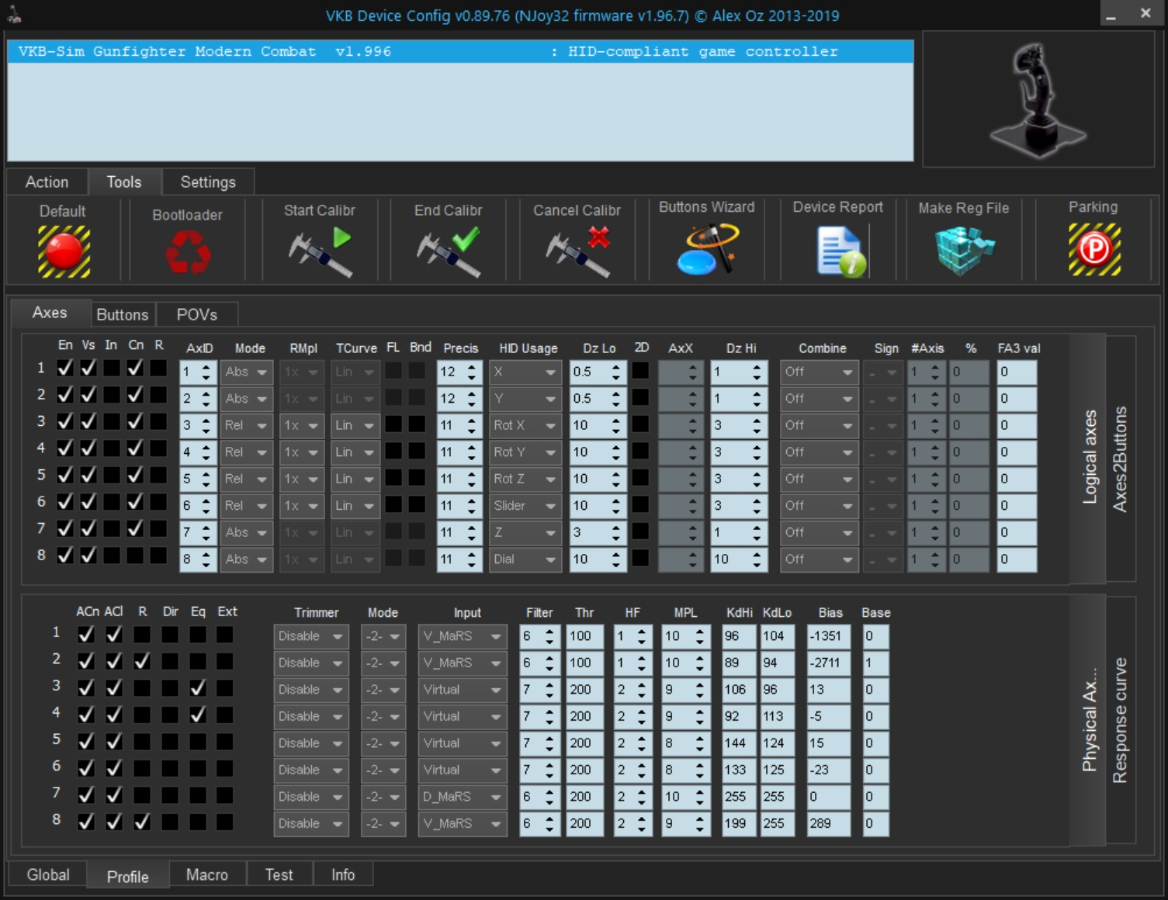Click the red Default reset icon

[64, 251]
